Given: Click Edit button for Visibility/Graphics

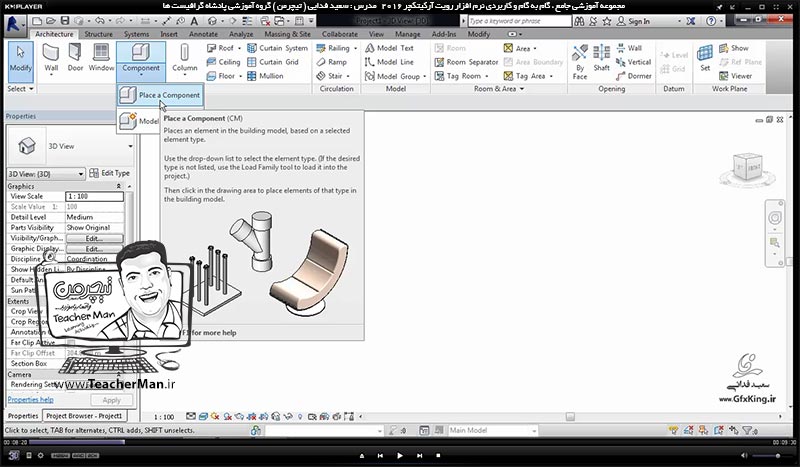Looking at the screenshot, I should [94, 238].
